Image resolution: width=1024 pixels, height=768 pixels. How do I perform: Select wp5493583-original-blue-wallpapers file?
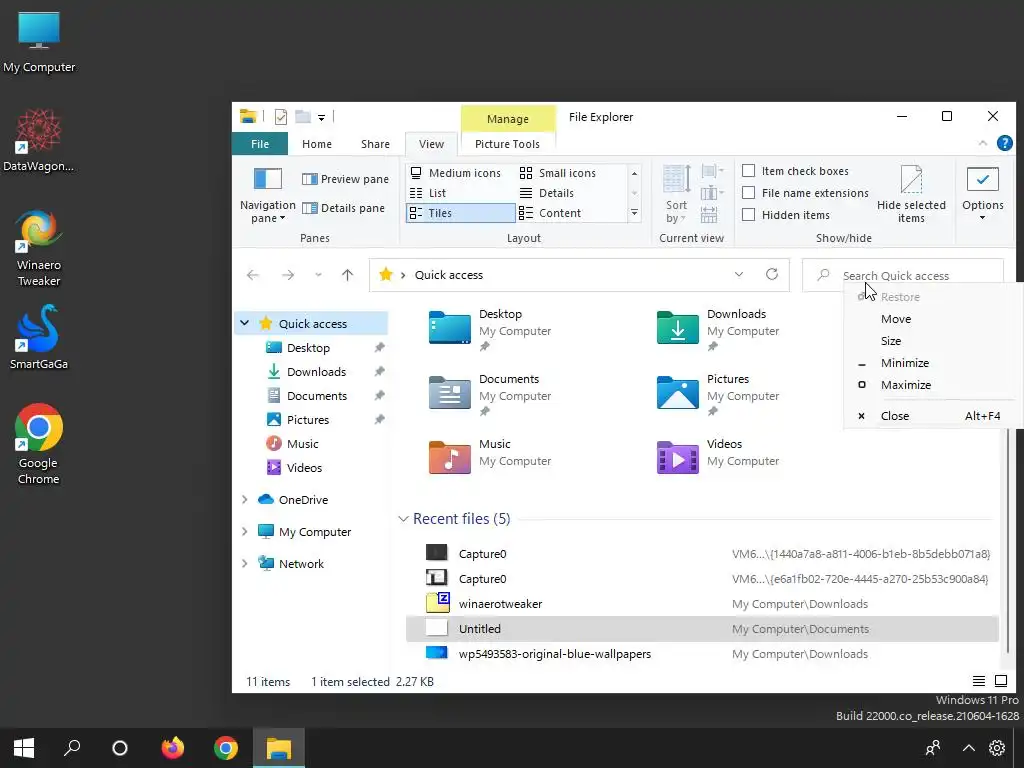702,654
